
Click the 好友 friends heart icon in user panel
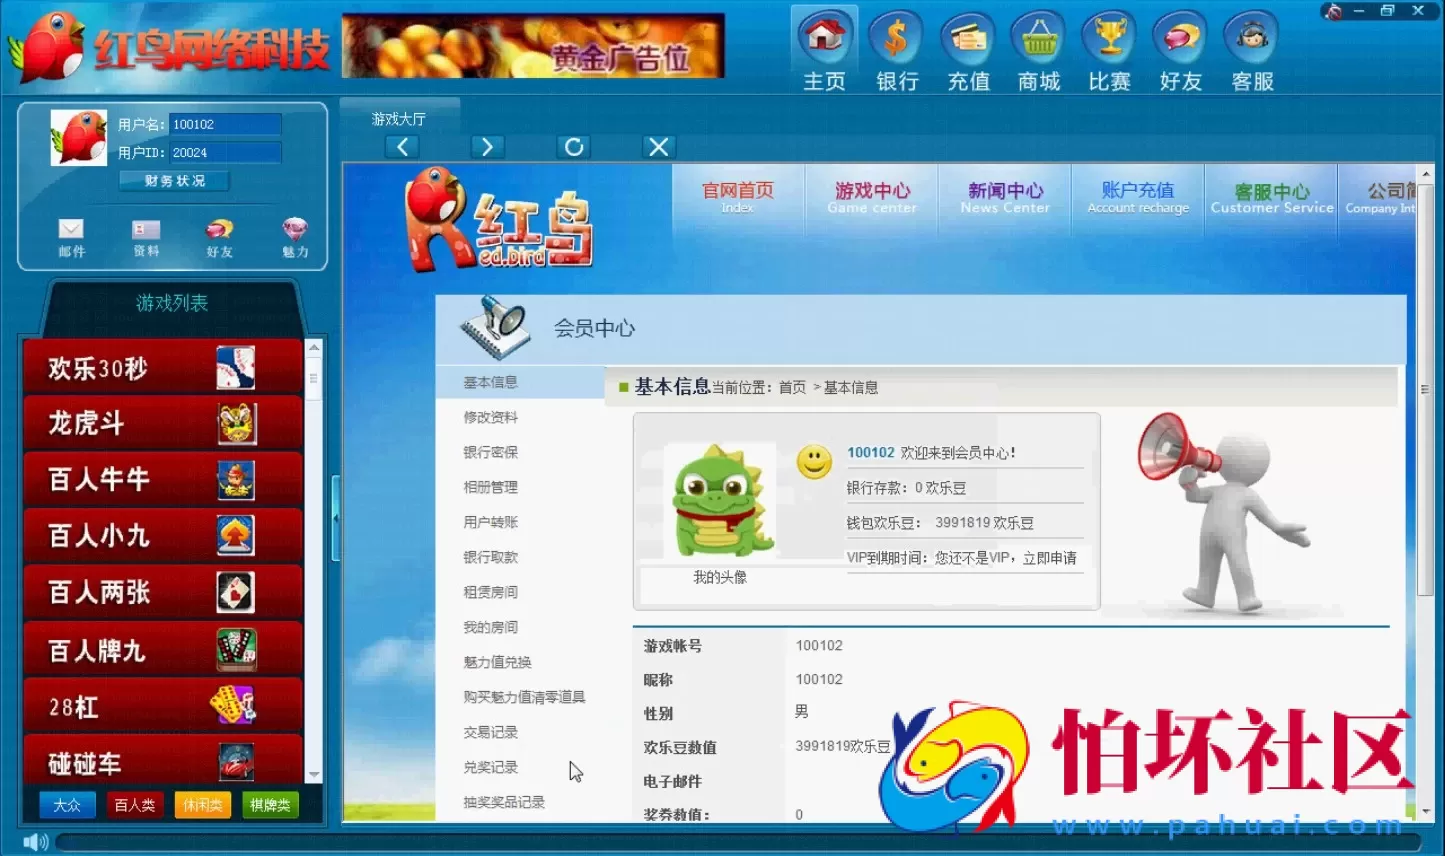click(219, 235)
